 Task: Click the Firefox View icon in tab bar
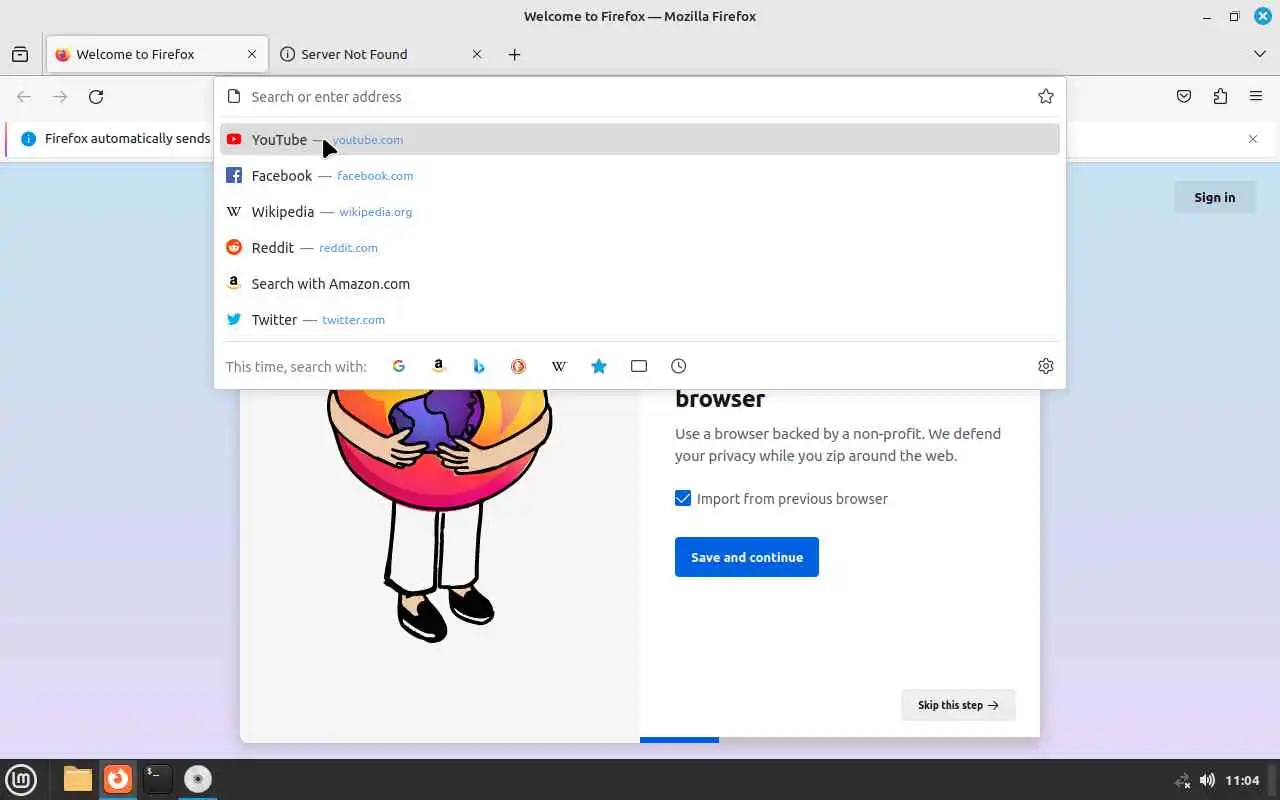[20, 54]
